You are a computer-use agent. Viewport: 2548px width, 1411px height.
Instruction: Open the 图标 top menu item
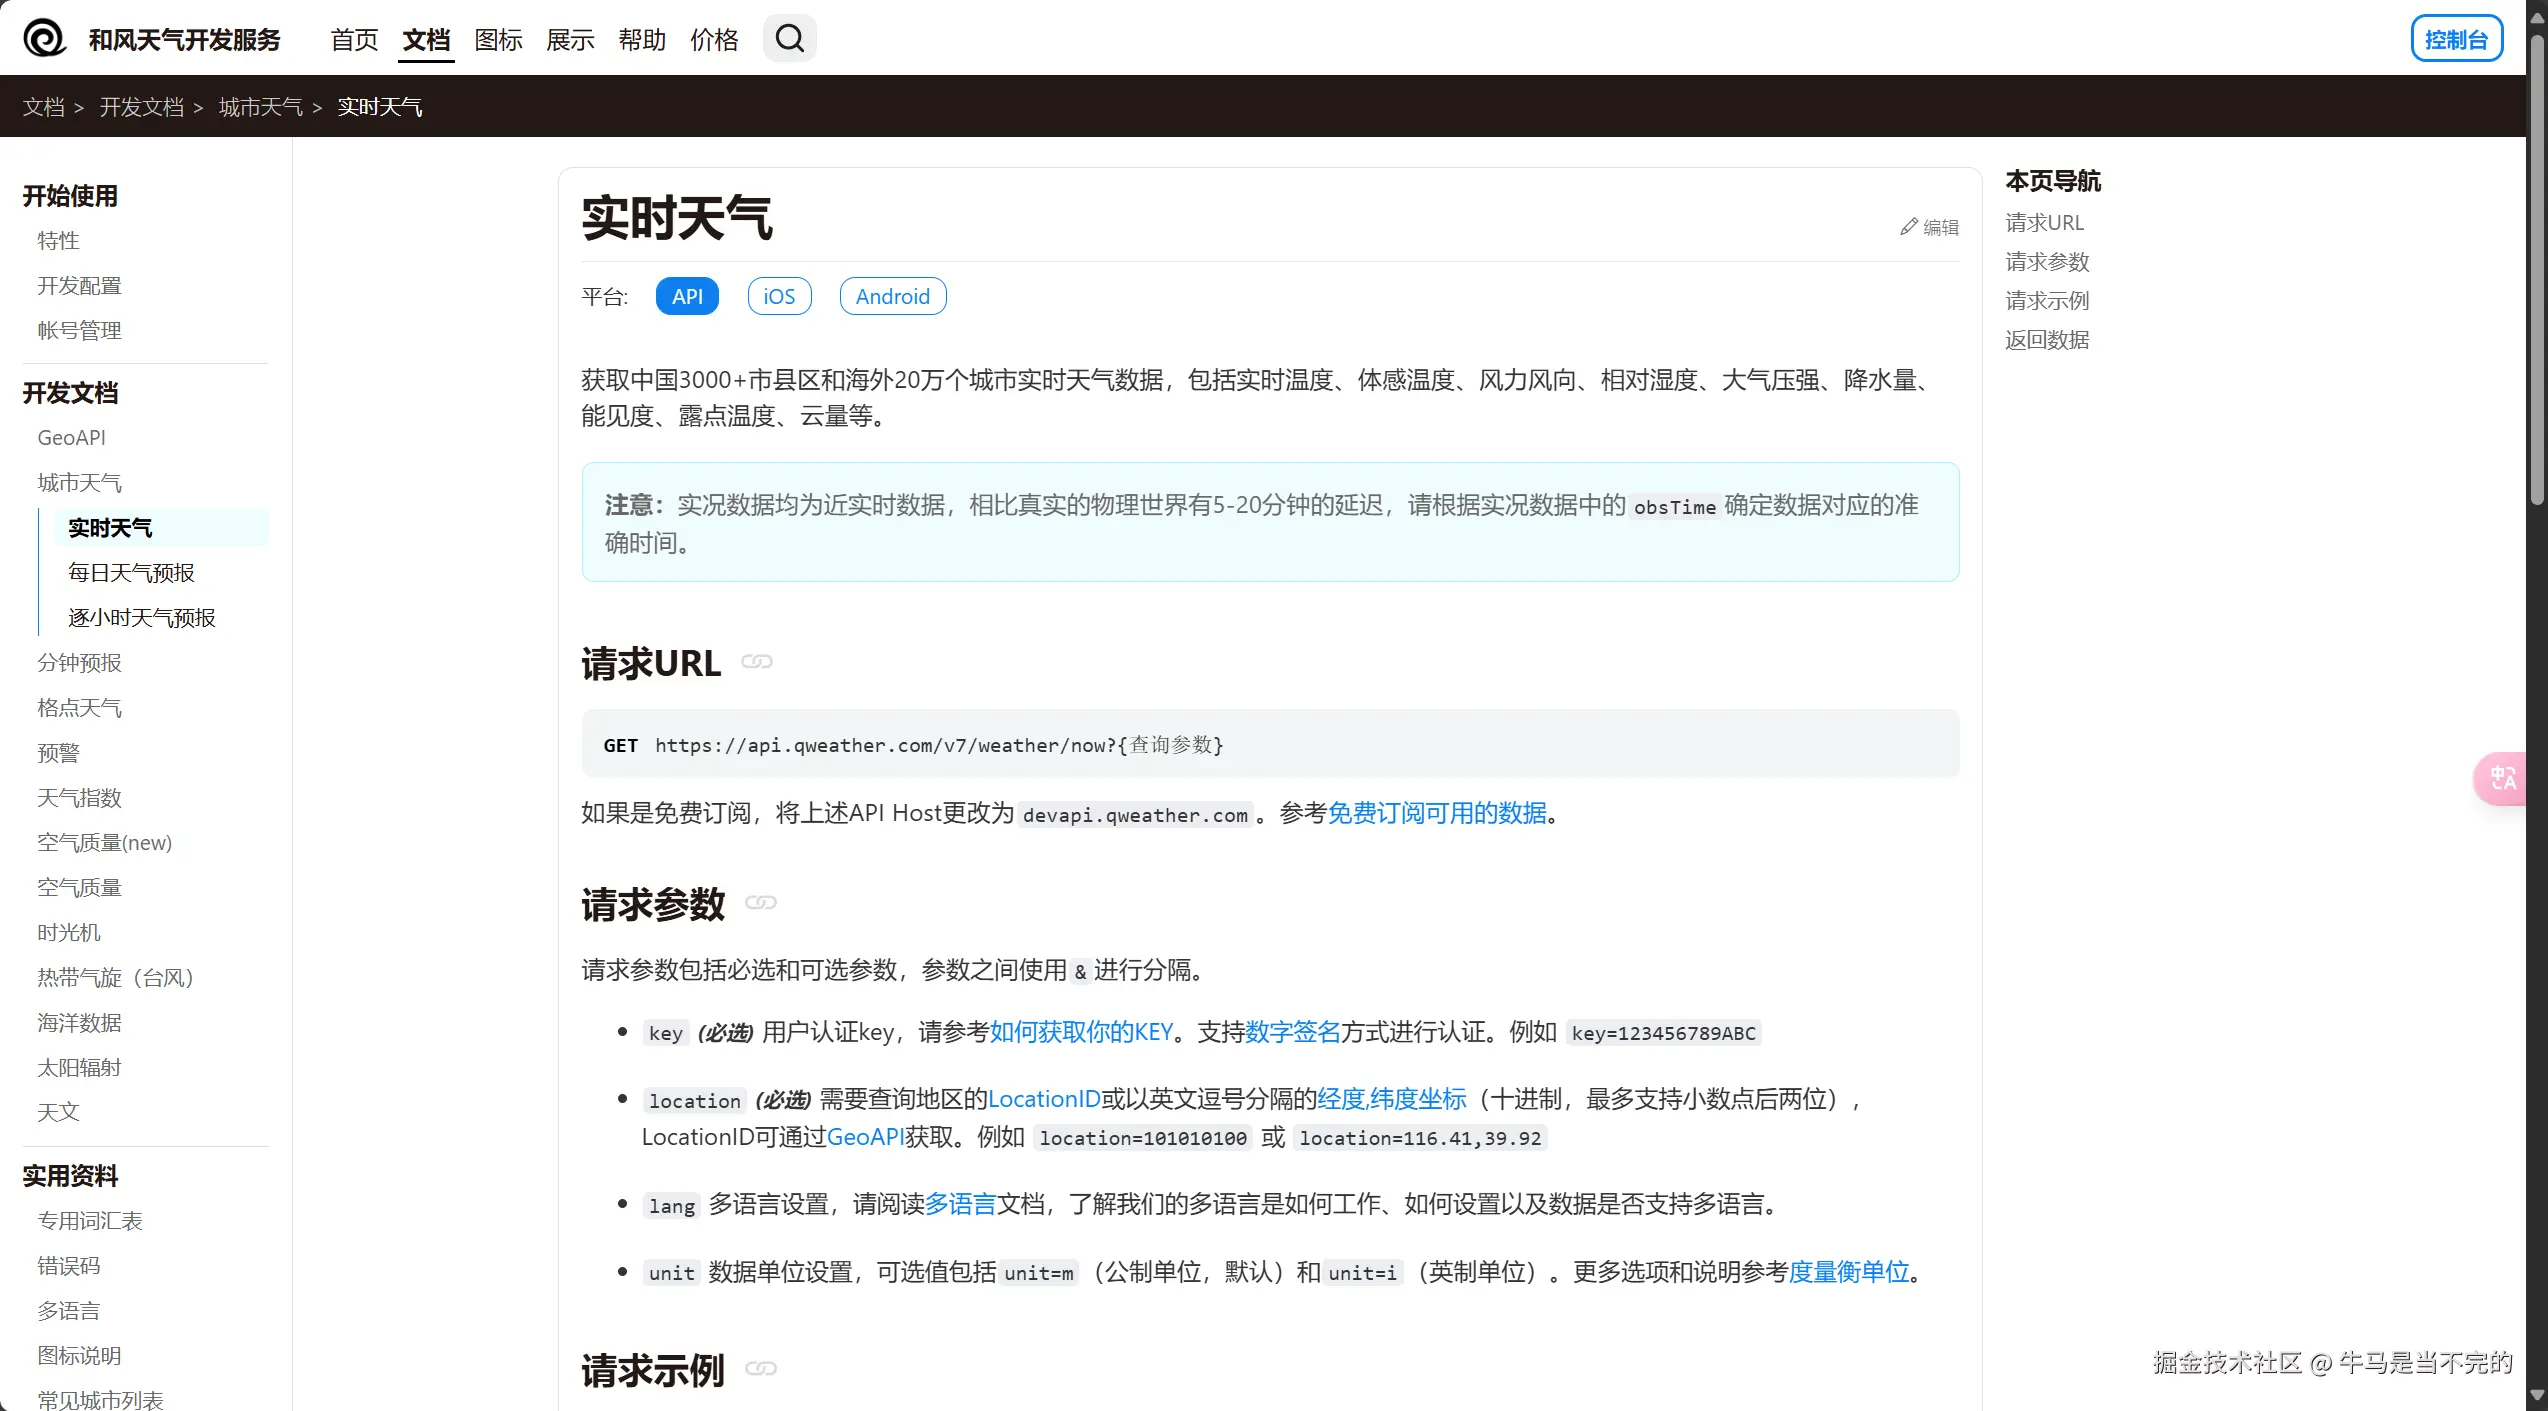[x=498, y=40]
